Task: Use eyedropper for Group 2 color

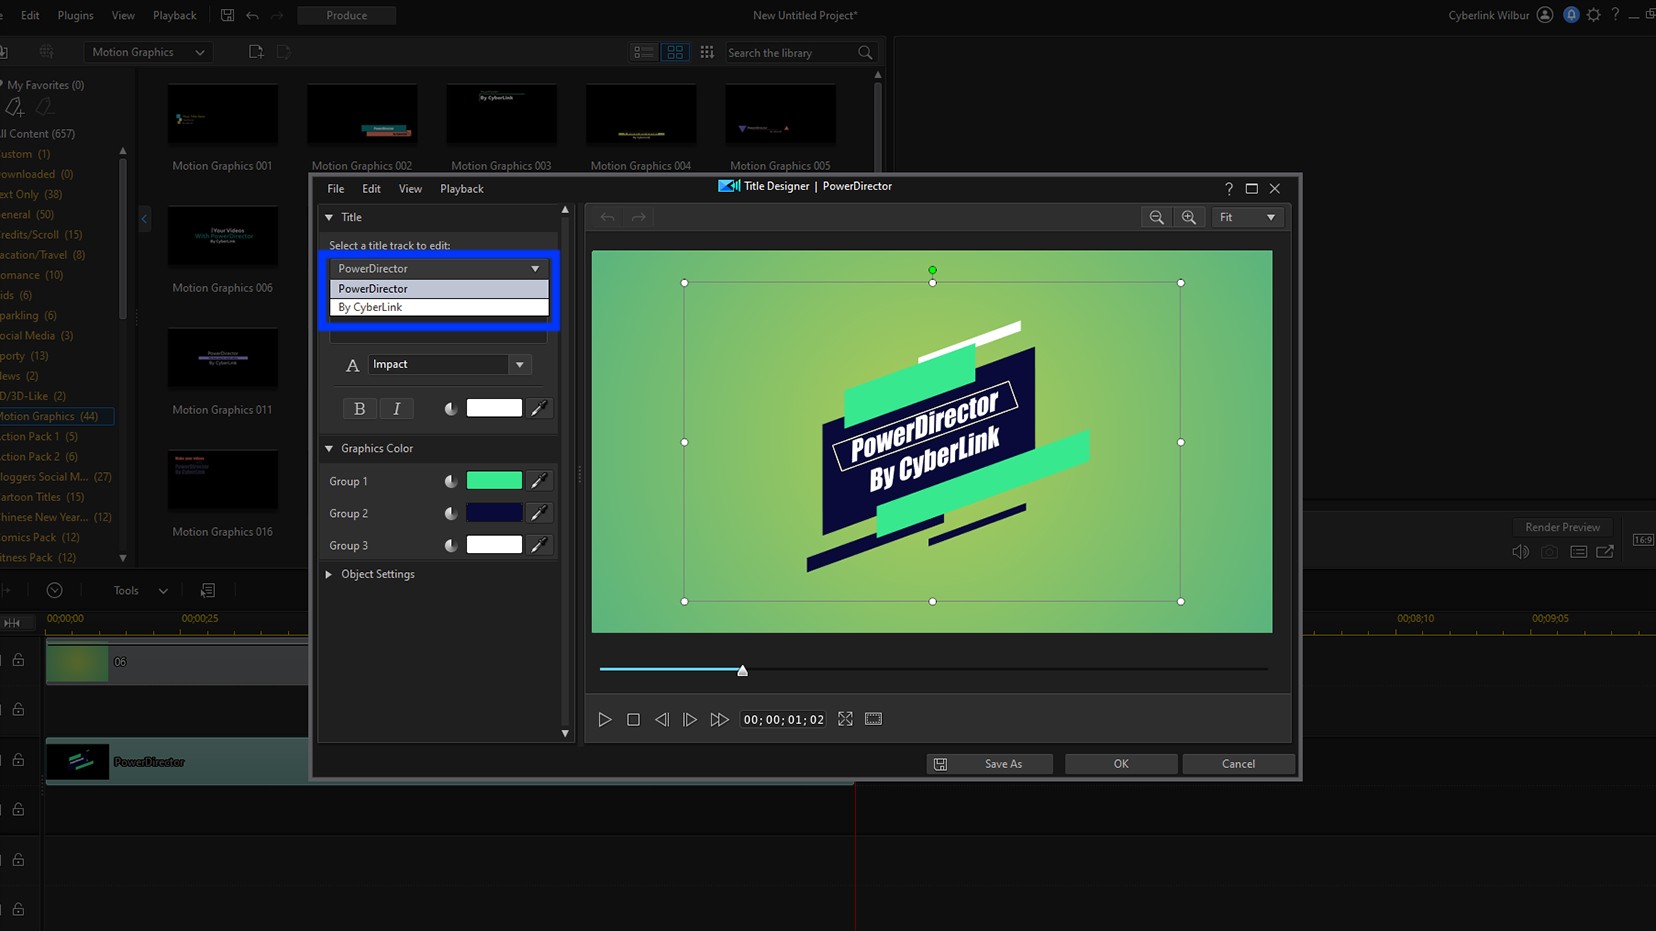Action: click(x=538, y=513)
